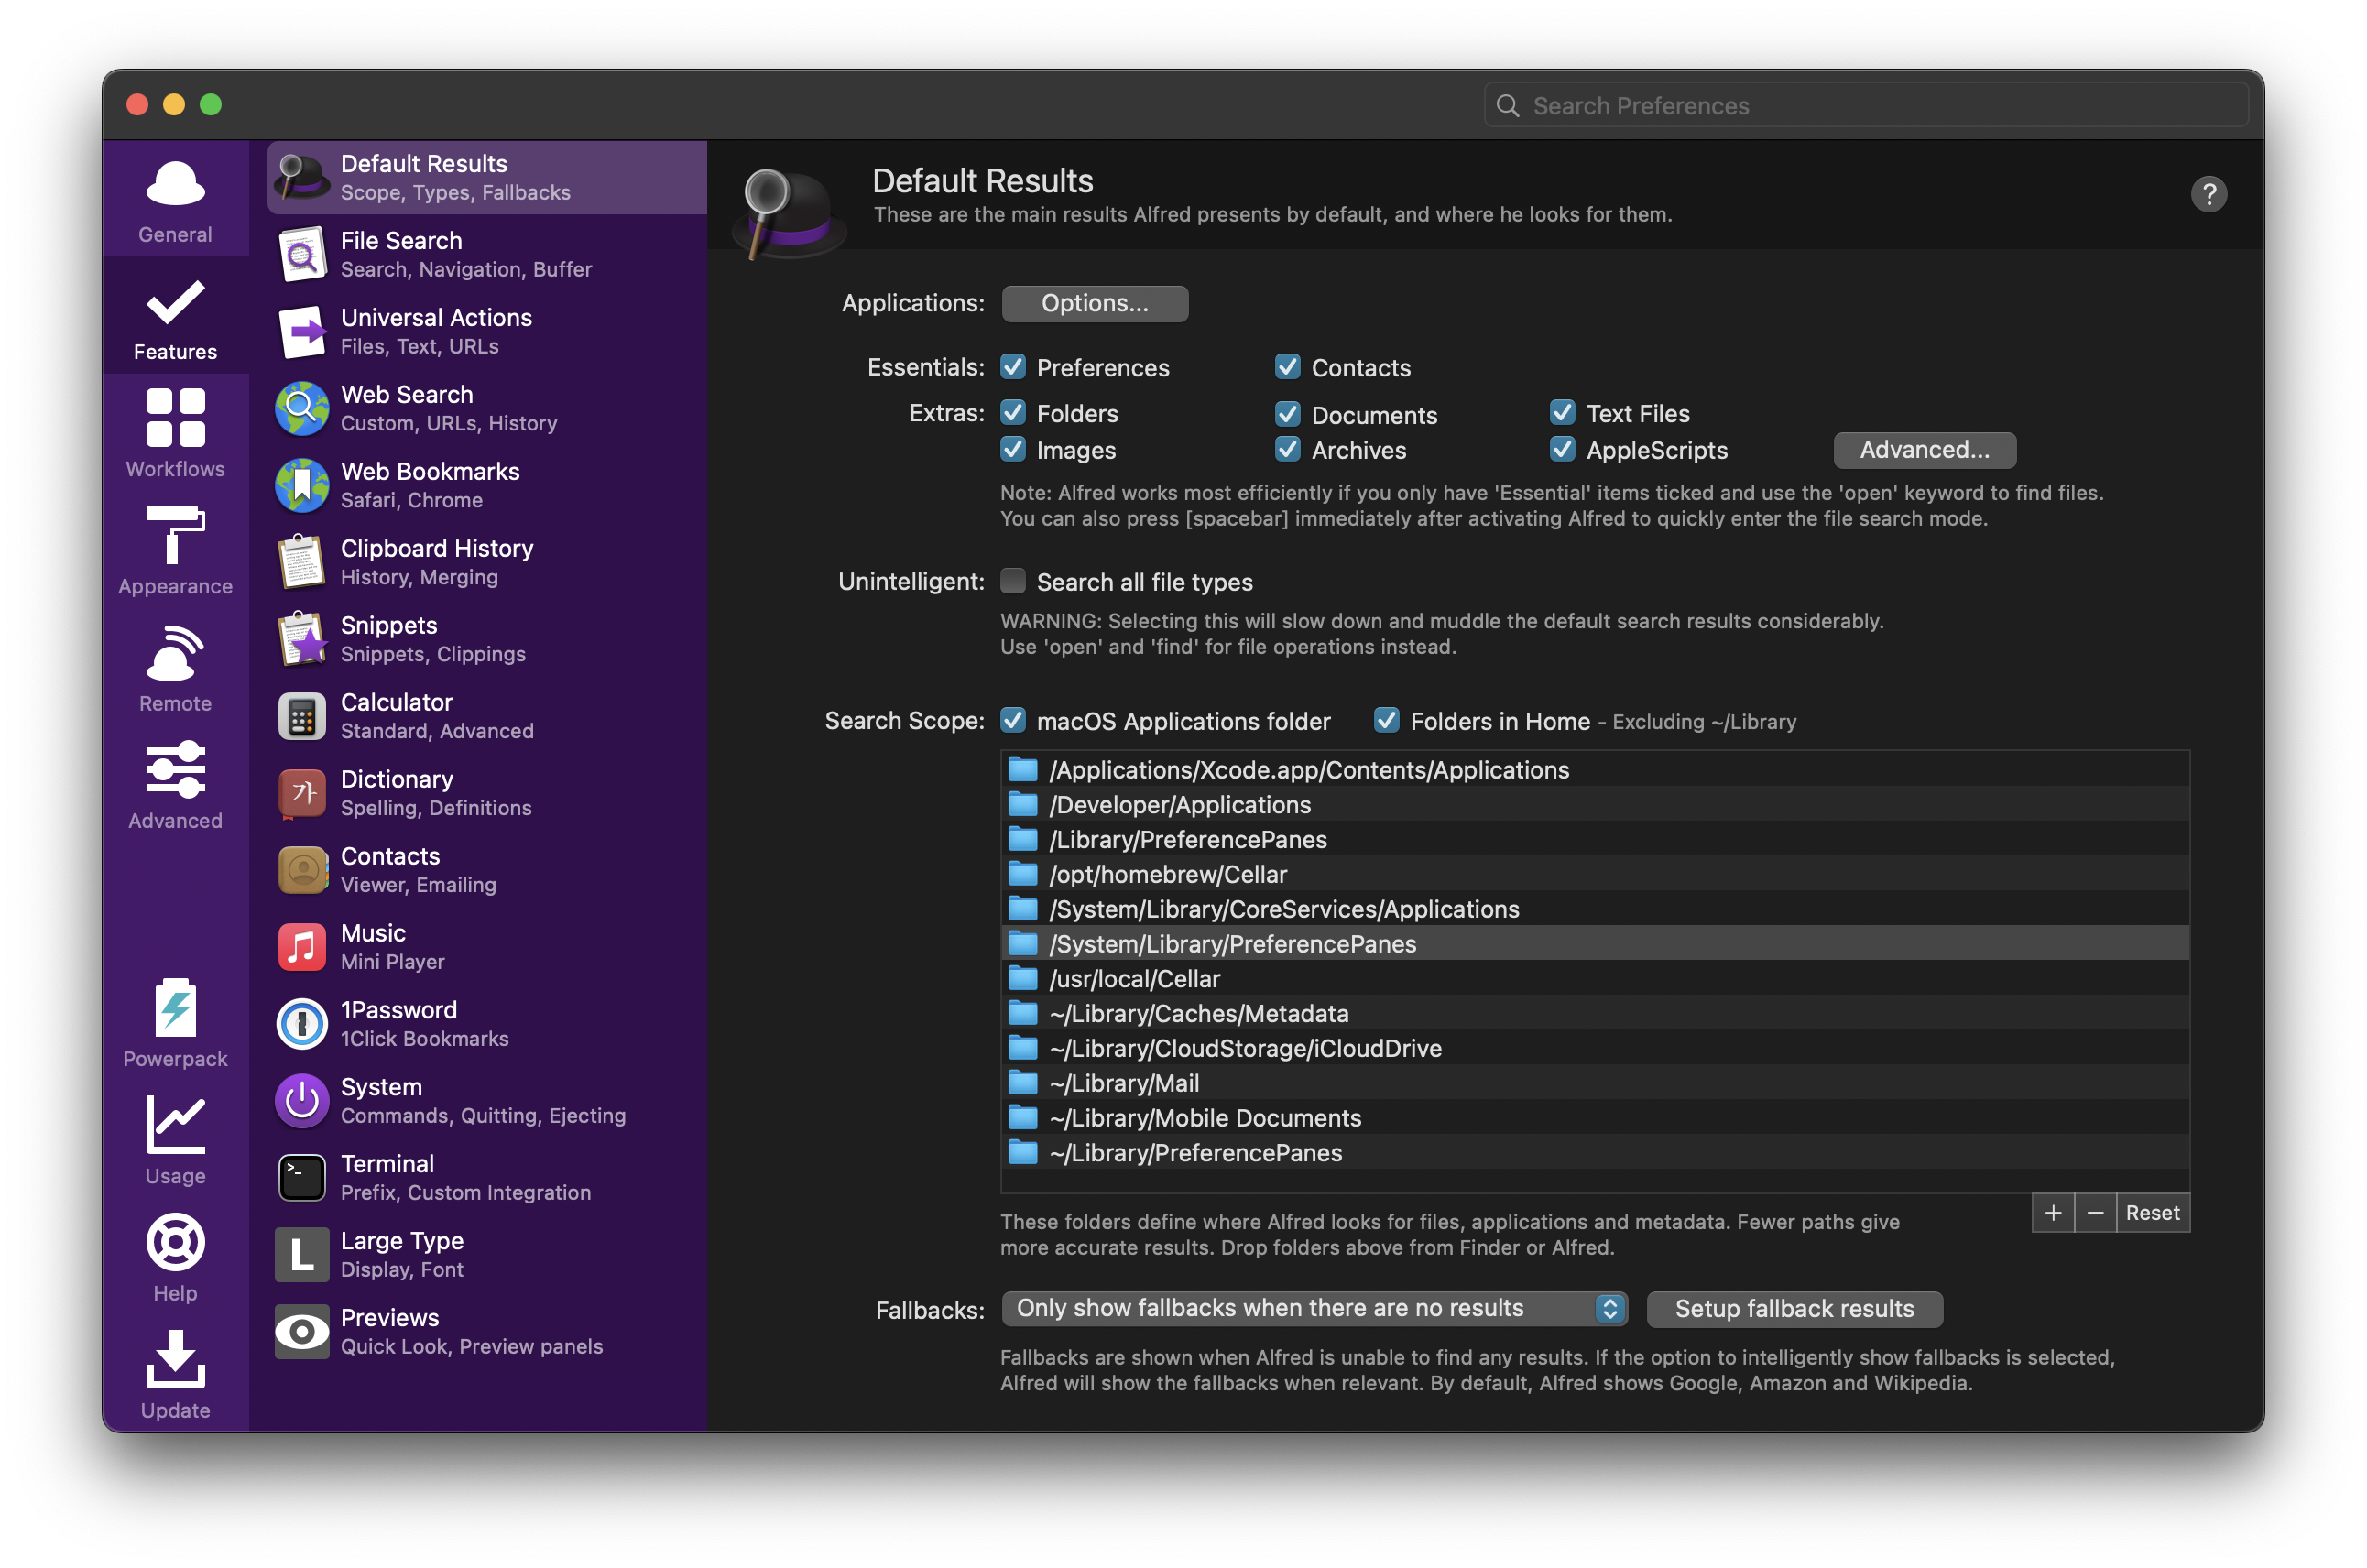Click the Applications Options button
The image size is (2367, 1568).
click(1095, 304)
